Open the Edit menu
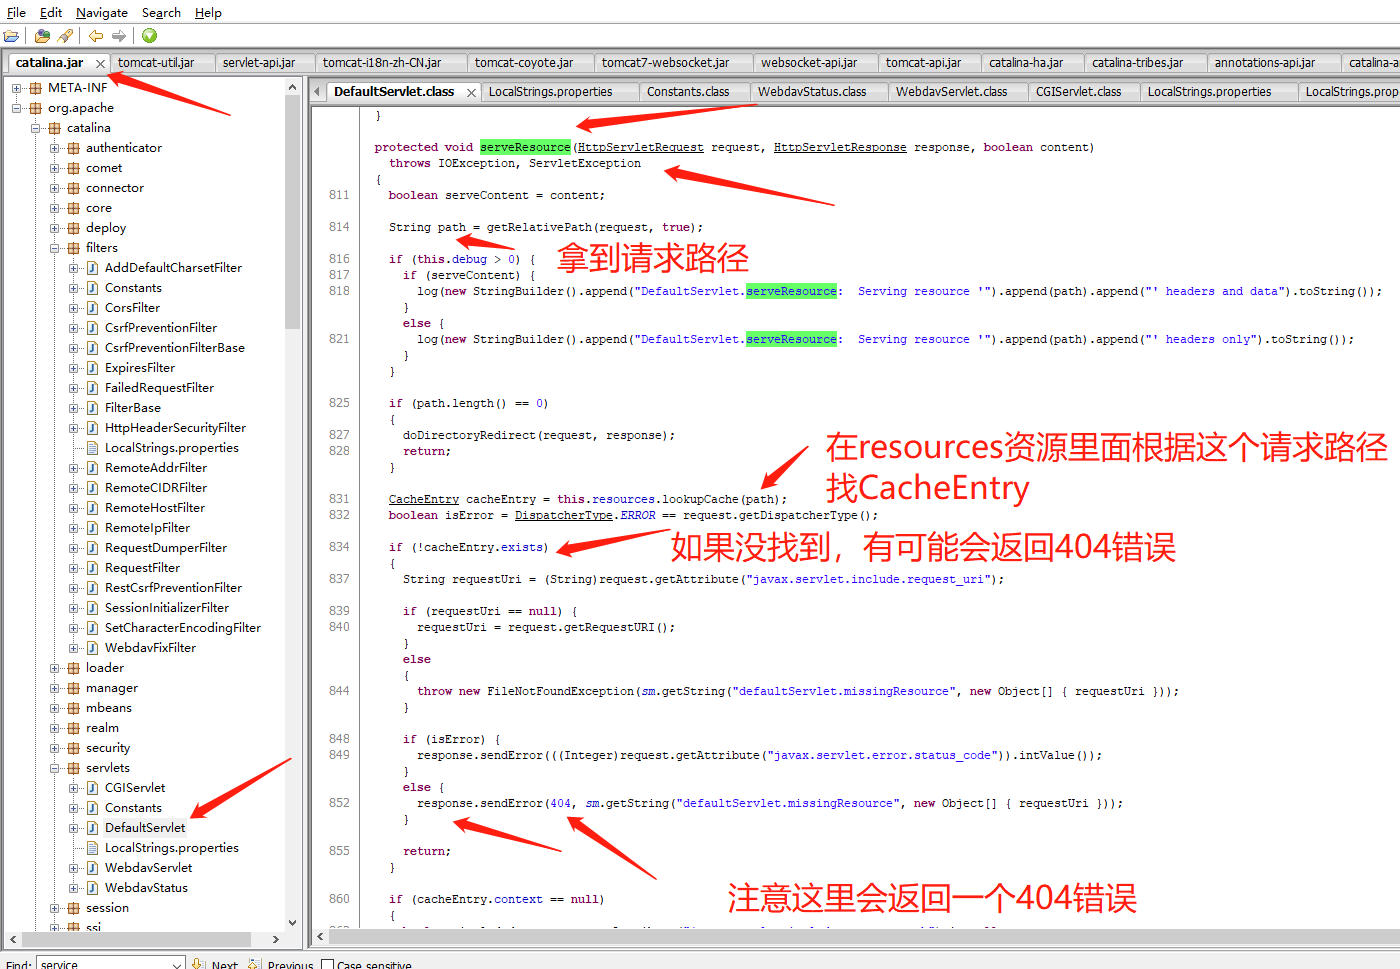The height and width of the screenshot is (969, 1400). click(51, 13)
